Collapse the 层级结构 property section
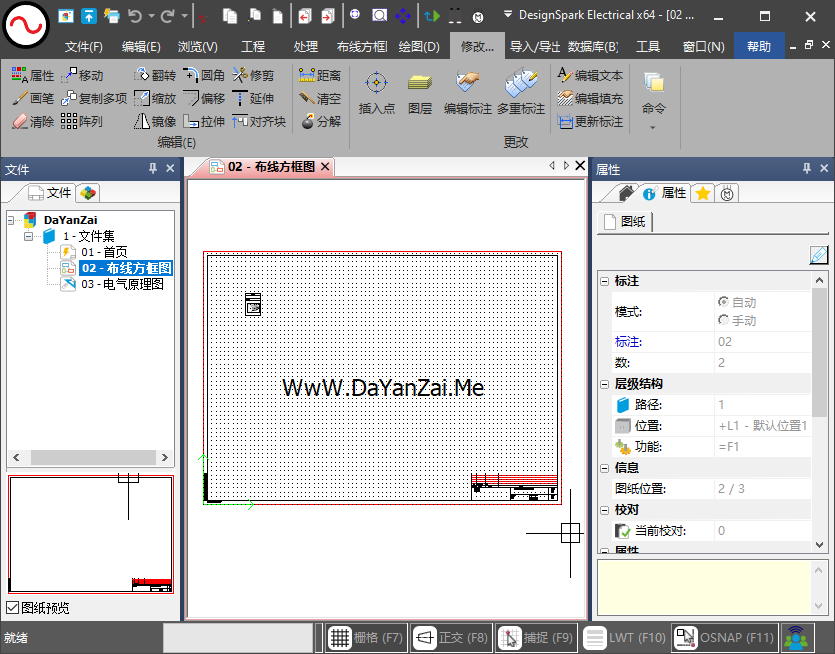835x654 pixels. click(x=604, y=384)
